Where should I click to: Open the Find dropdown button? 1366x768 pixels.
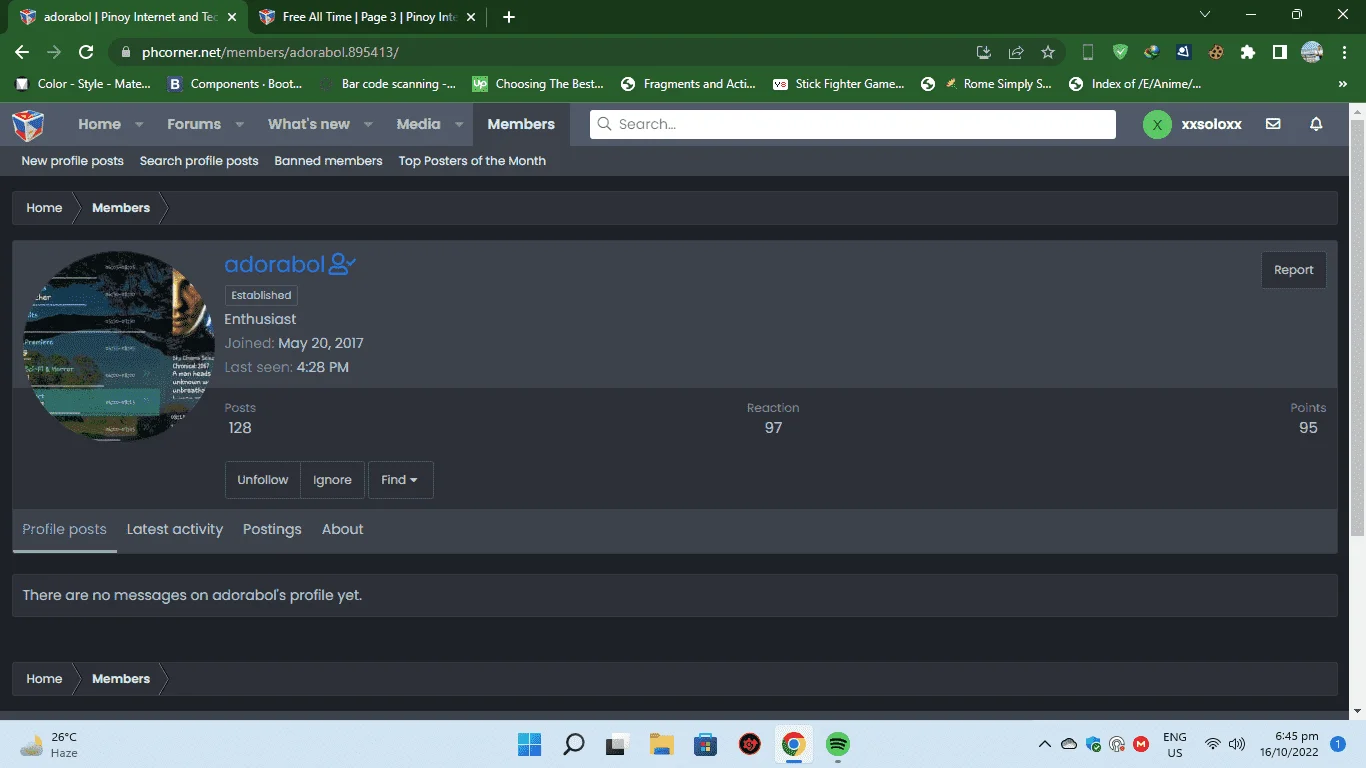pyautogui.click(x=400, y=480)
